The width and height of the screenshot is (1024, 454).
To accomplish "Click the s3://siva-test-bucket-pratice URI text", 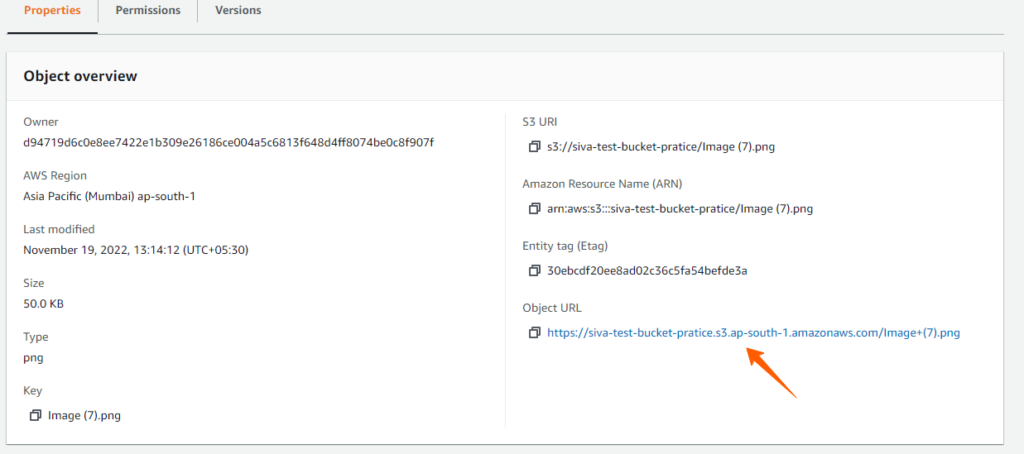I will (x=661, y=147).
